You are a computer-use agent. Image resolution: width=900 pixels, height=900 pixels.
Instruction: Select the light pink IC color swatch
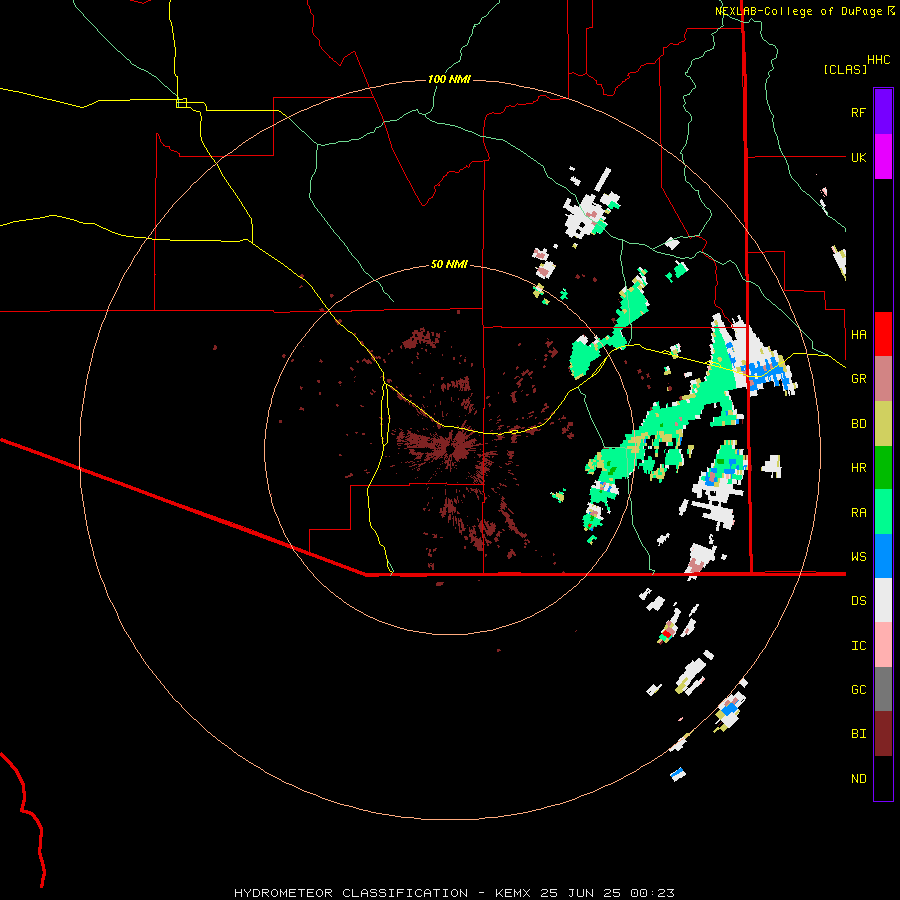(883, 645)
